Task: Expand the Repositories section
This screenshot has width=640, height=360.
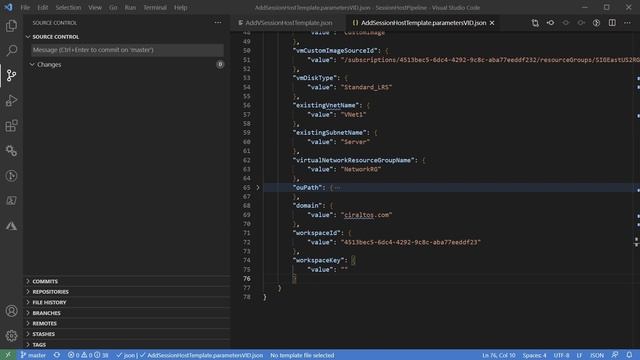Action: (x=127, y=292)
